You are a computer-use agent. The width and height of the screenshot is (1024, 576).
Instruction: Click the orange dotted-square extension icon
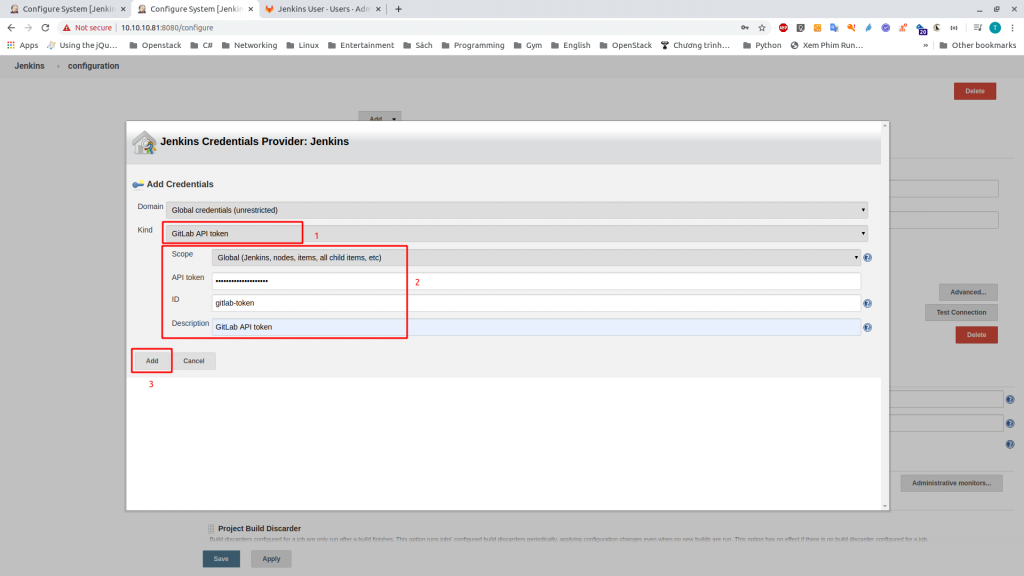pos(817,27)
